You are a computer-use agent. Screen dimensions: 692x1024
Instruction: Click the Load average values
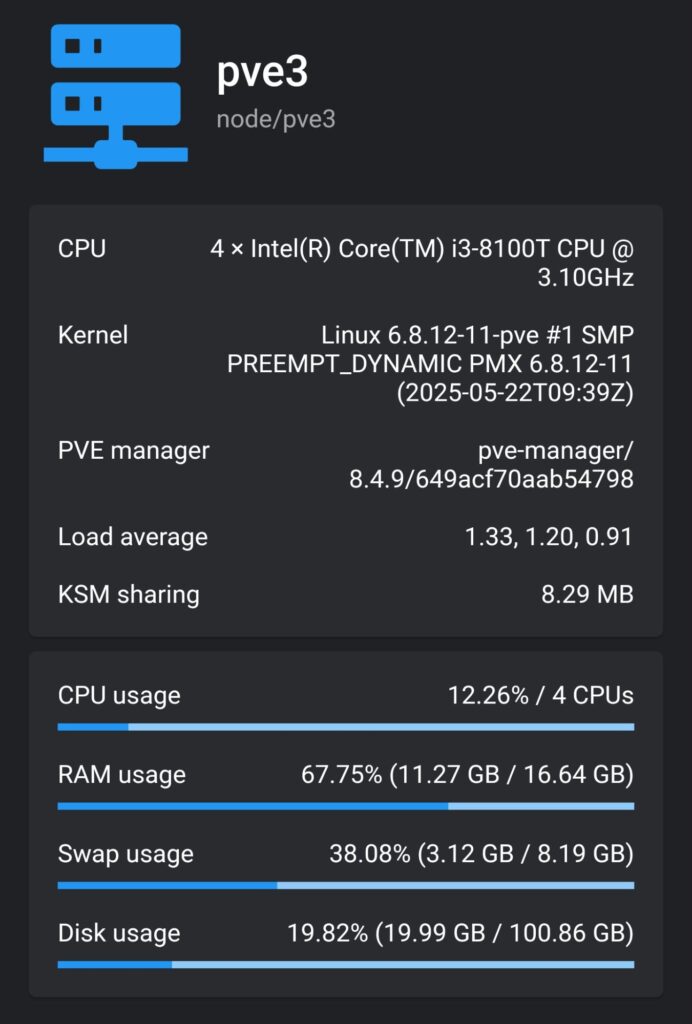[548, 537]
